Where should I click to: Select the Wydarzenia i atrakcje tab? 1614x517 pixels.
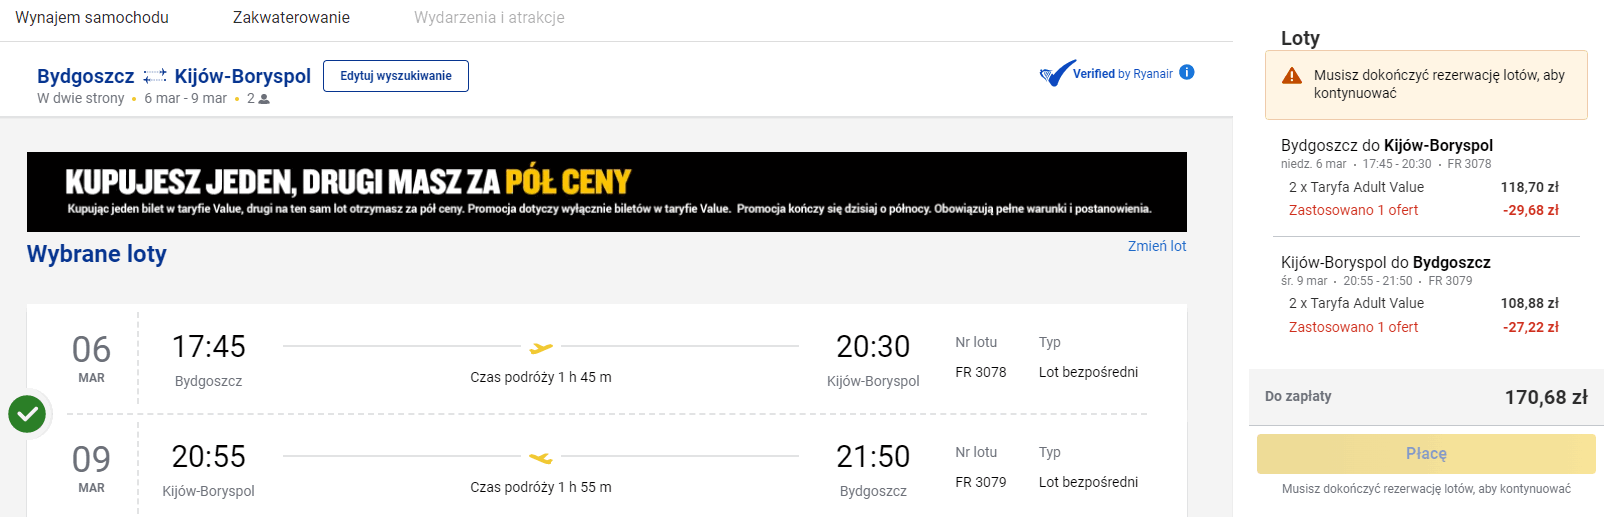pos(489,18)
